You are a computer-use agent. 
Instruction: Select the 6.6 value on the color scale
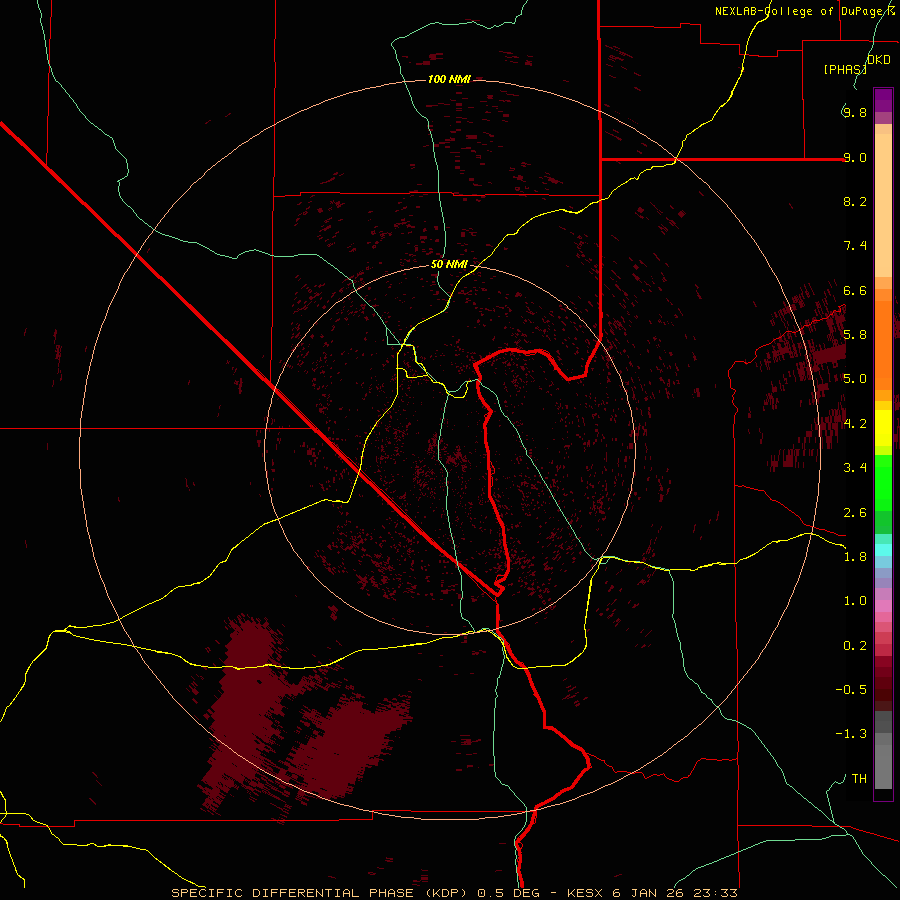pos(855,290)
